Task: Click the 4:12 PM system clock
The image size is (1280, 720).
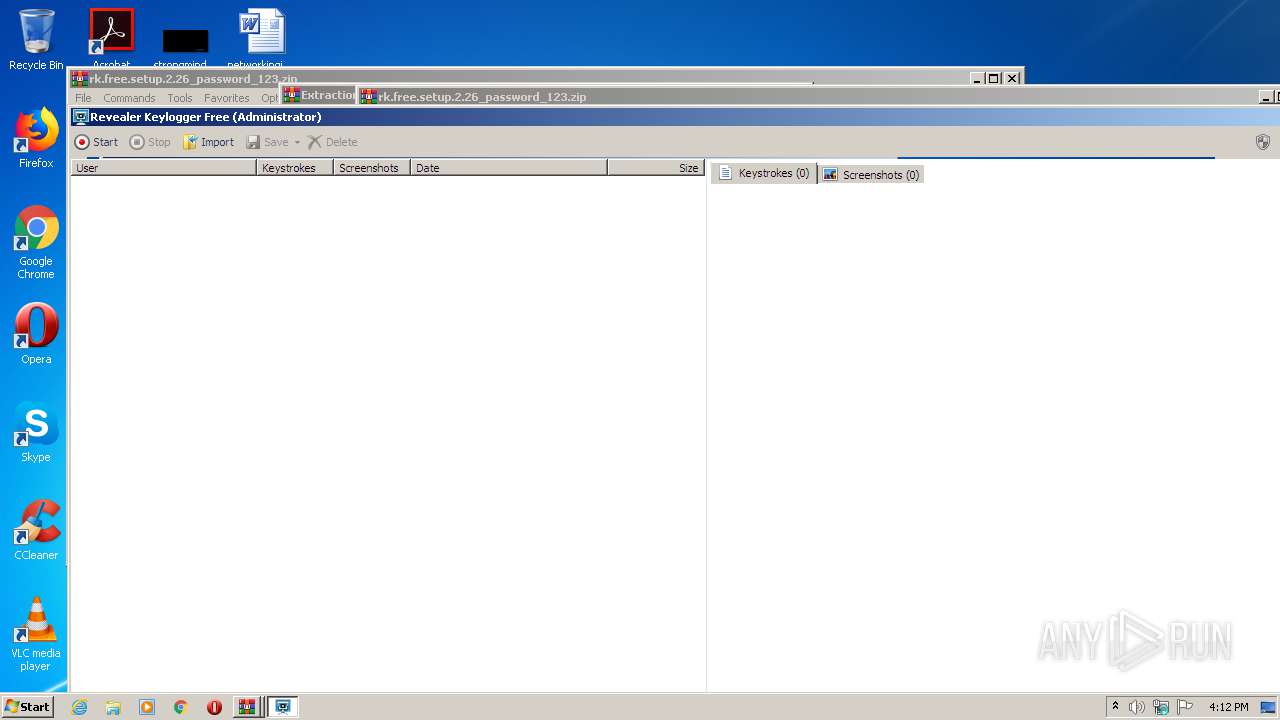Action: point(1228,707)
